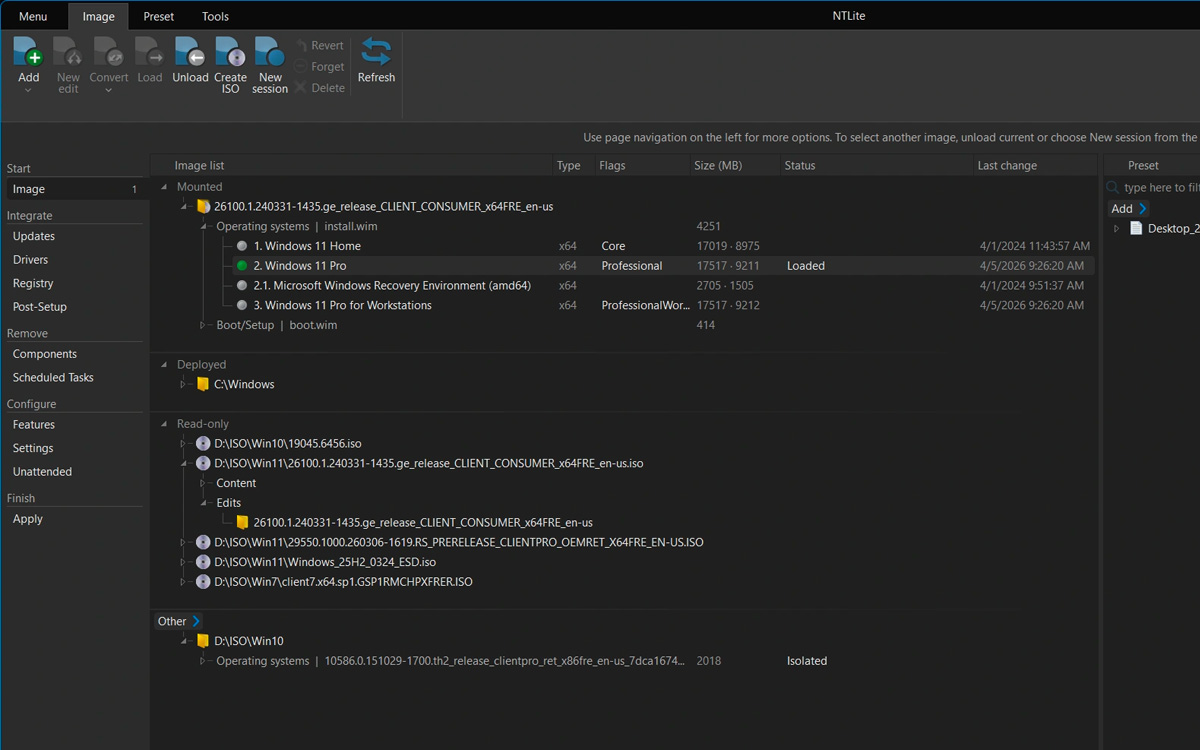Click the Forget toolbar button
Screen dimensions: 1200x750
[x=319, y=67]
